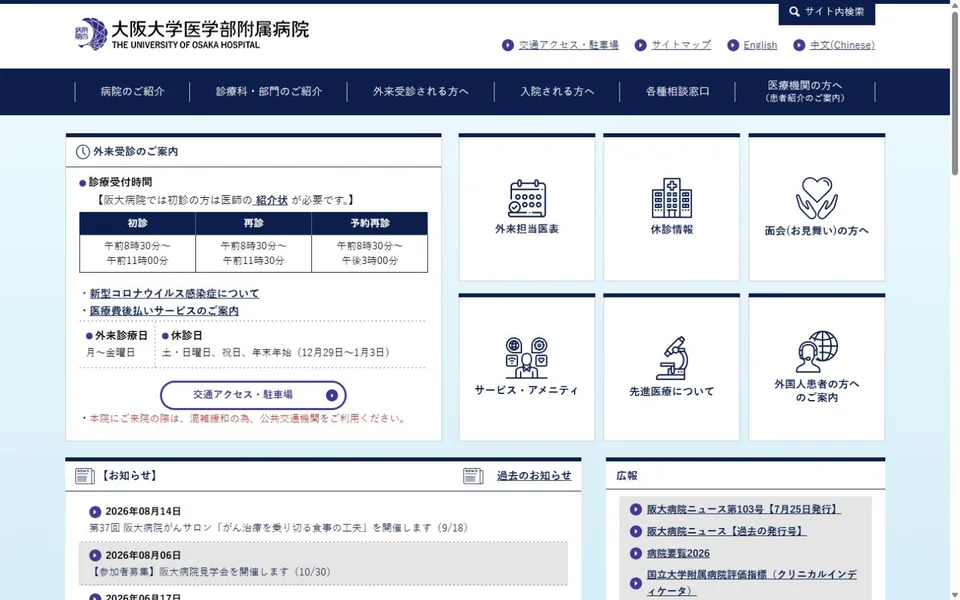The width and height of the screenshot is (960, 600).
Task: Open the site search button
Action: tap(827, 12)
